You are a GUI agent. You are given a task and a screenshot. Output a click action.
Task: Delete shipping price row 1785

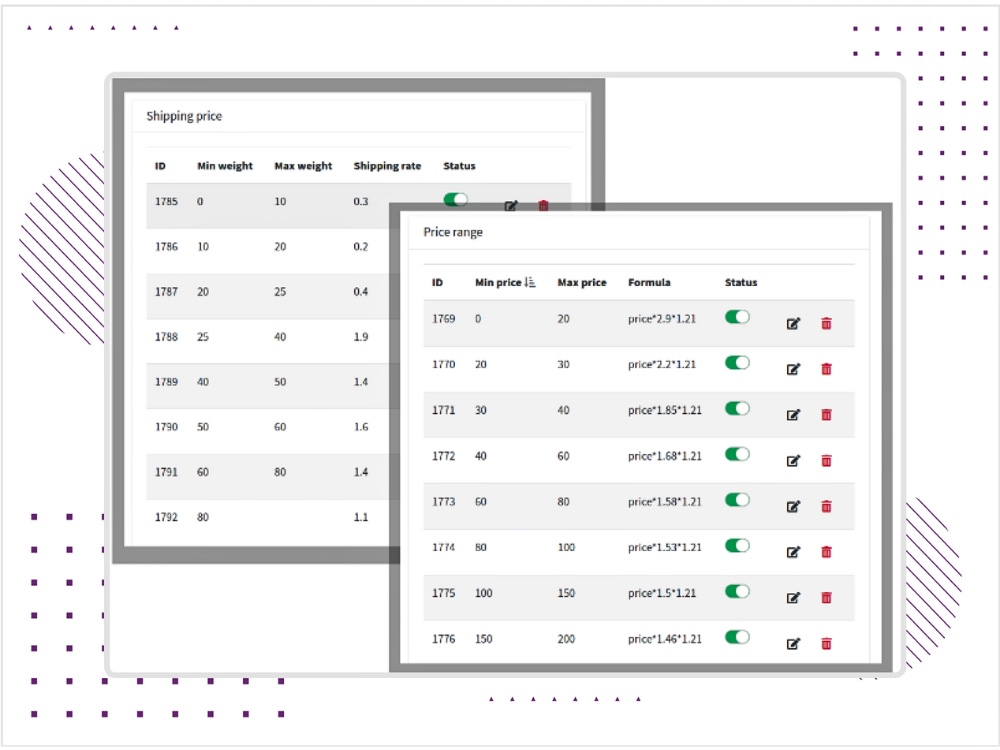click(x=543, y=205)
